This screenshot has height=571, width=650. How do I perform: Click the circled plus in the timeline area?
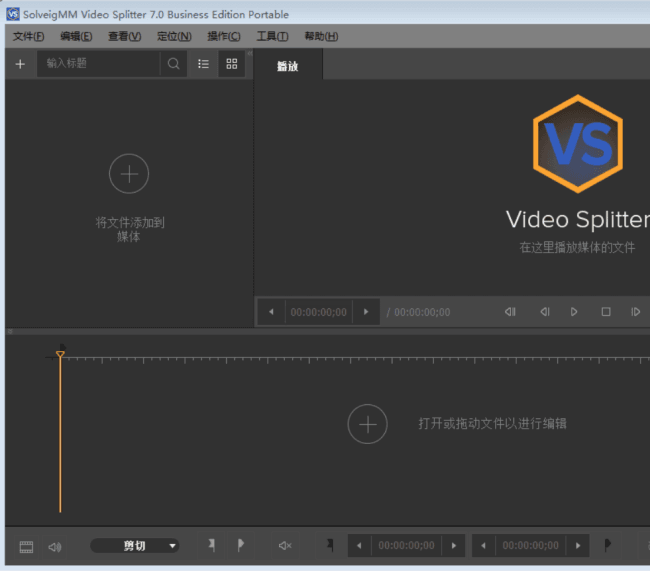tap(368, 424)
